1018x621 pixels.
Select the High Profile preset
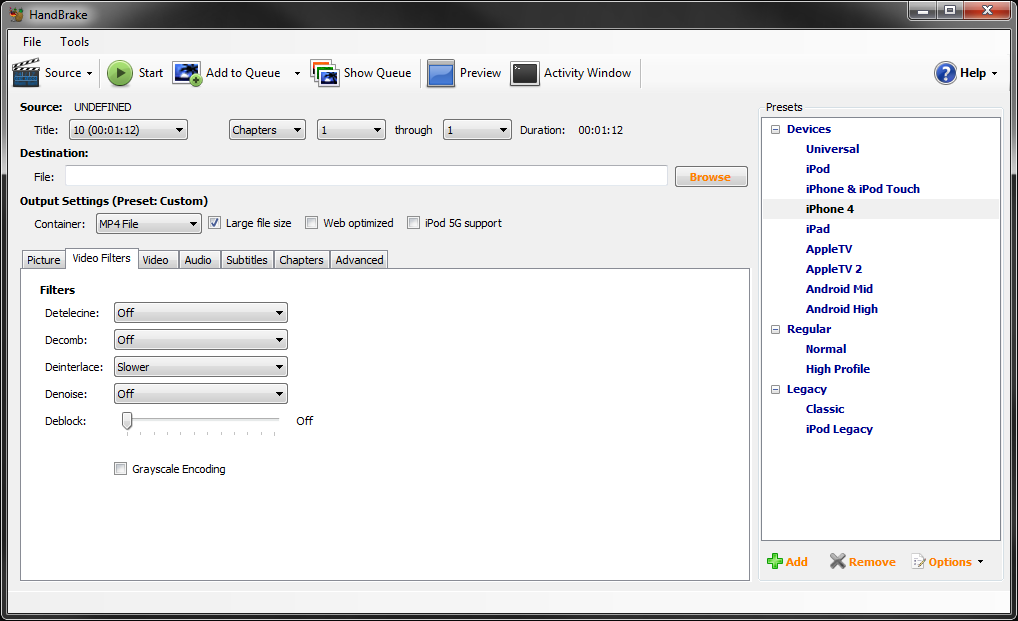click(838, 369)
